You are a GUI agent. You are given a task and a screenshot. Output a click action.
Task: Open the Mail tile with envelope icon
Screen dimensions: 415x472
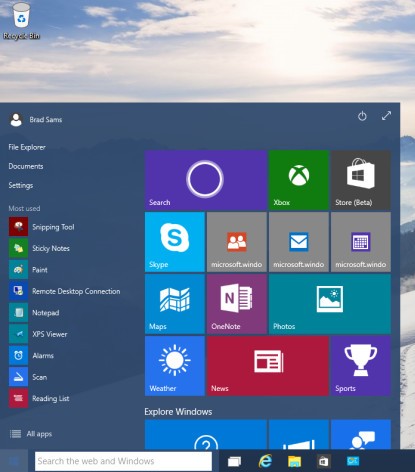click(299, 242)
